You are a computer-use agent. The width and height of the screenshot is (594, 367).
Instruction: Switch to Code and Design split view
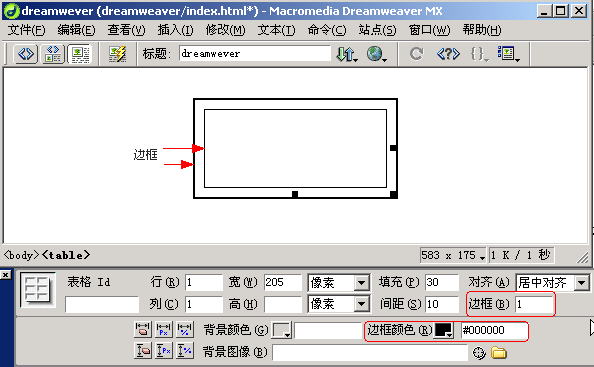[53, 54]
